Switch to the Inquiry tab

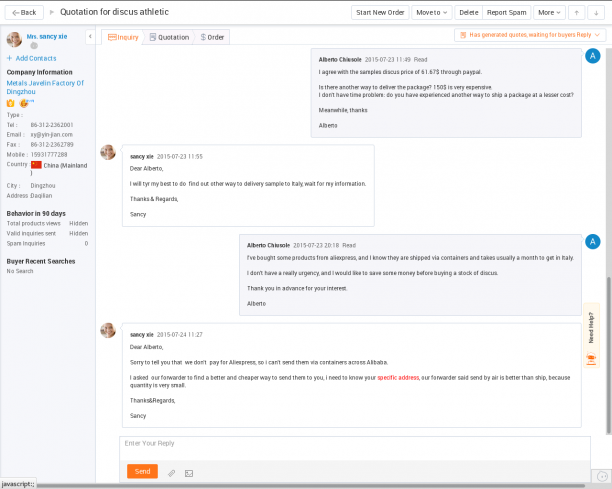[123, 37]
